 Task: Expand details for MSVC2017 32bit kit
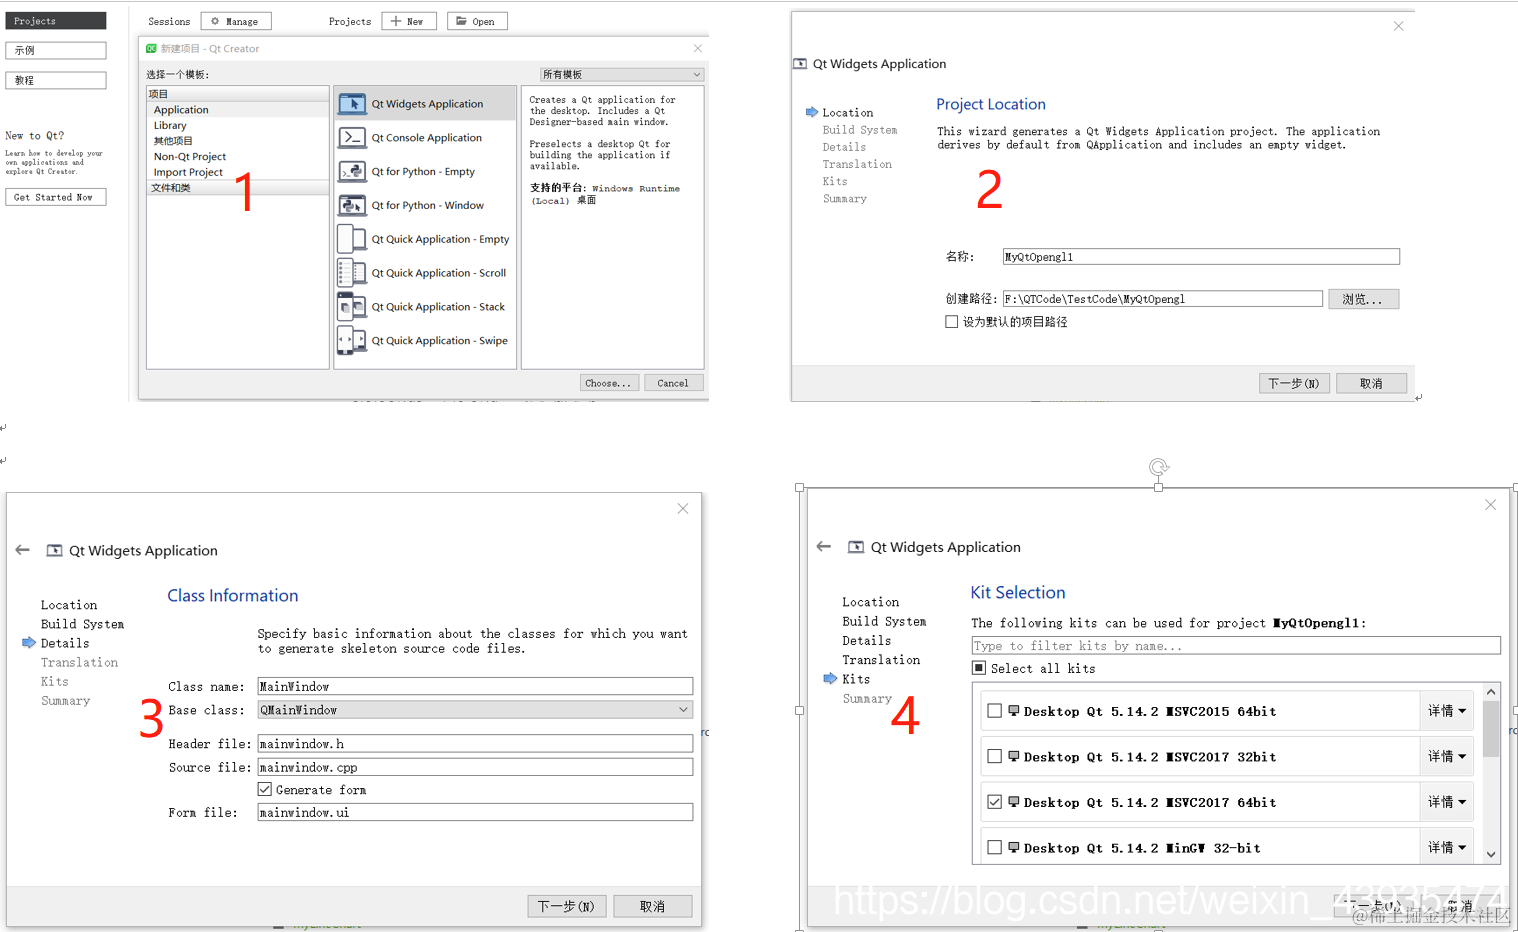click(1446, 757)
